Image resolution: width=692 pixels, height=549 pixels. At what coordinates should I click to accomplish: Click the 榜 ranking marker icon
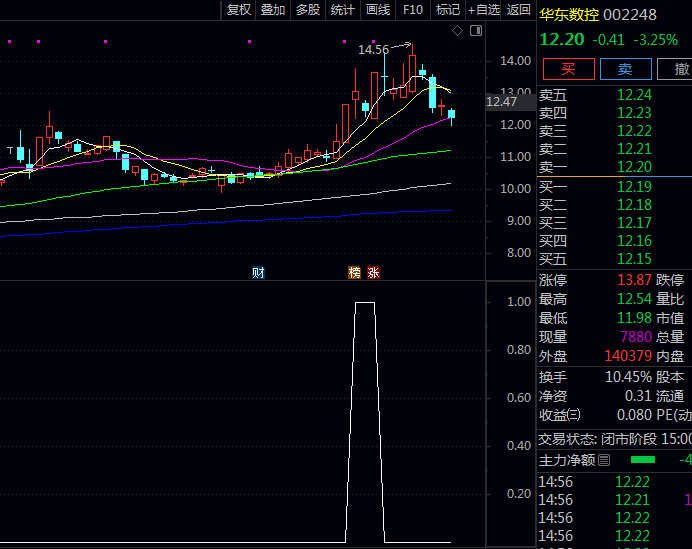tap(354, 272)
